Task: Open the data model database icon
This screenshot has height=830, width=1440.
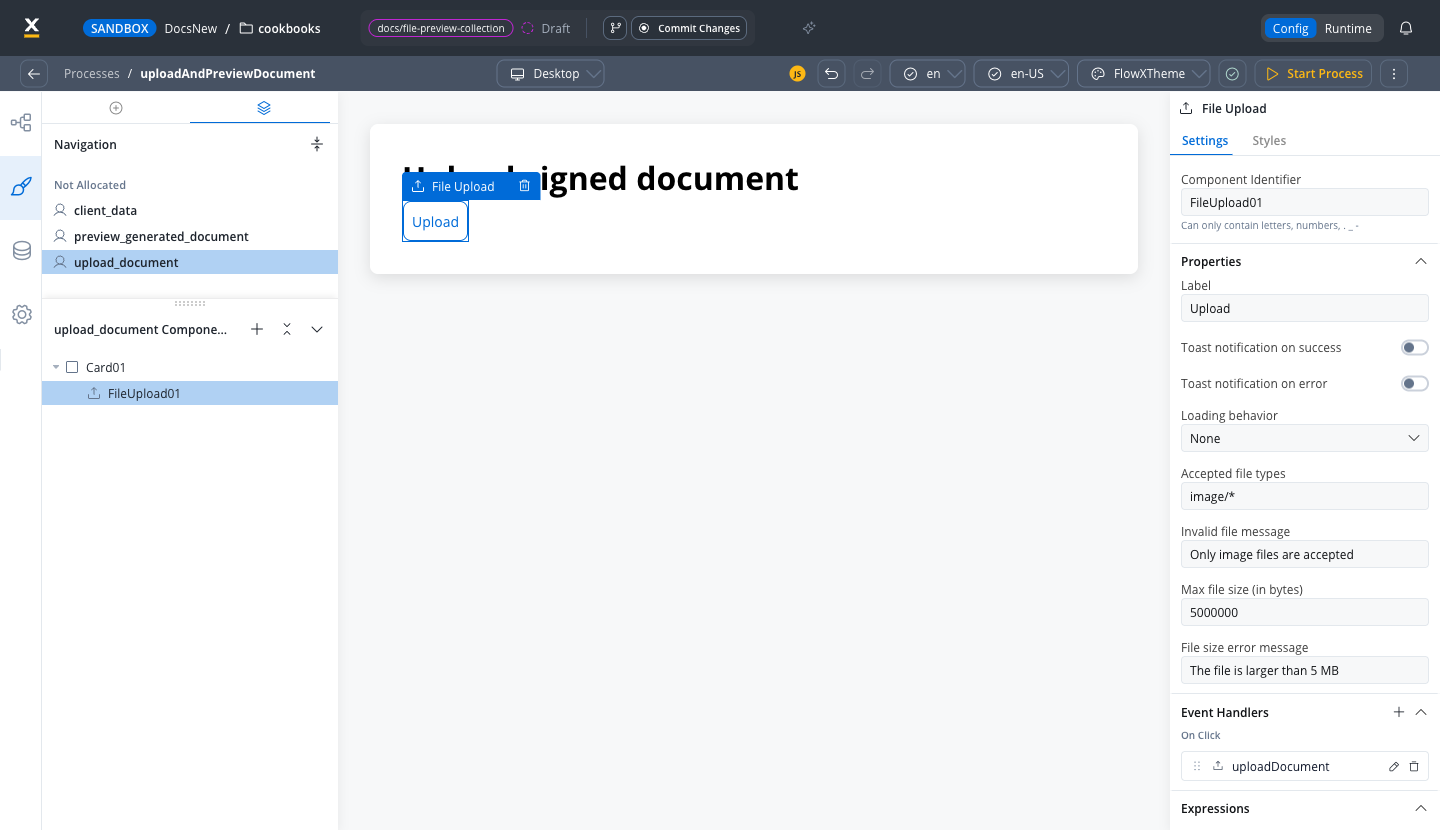Action: tap(21, 251)
